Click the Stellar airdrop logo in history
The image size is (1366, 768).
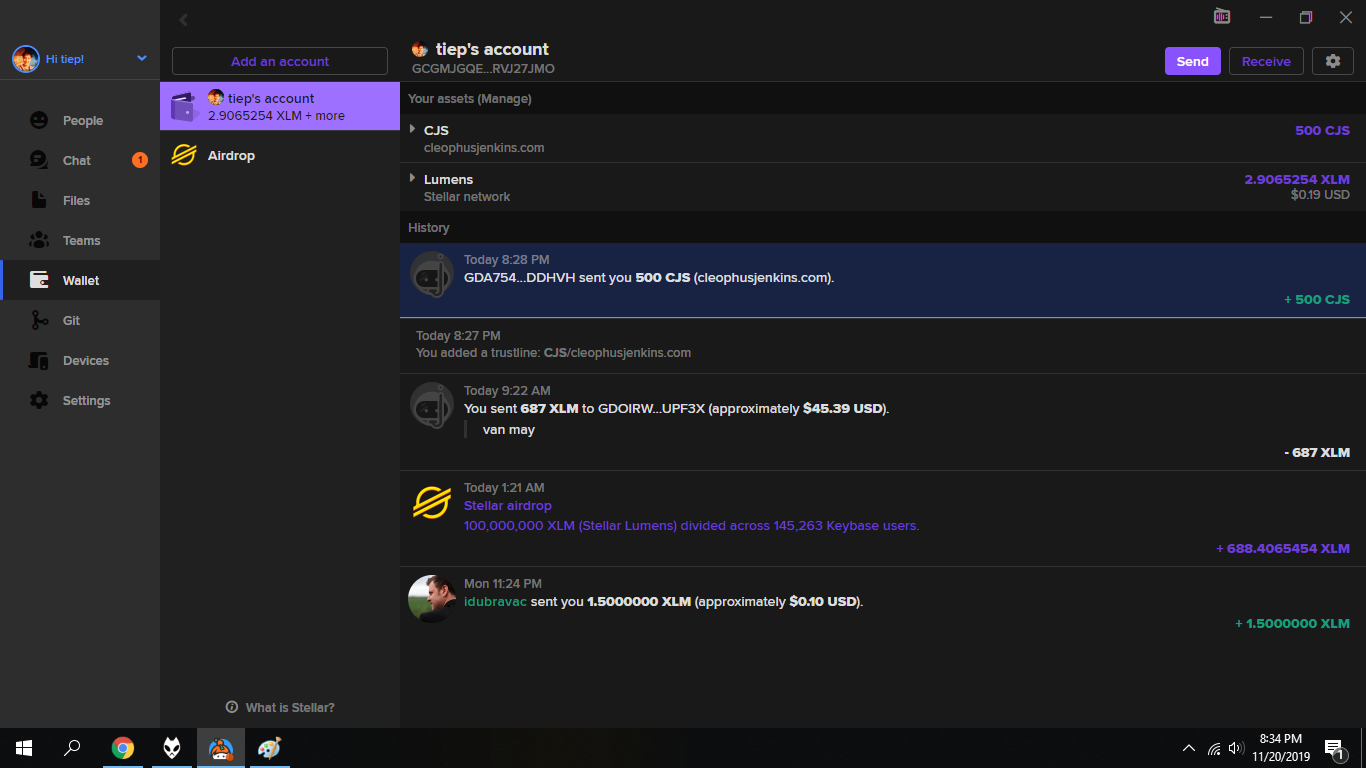(432, 502)
